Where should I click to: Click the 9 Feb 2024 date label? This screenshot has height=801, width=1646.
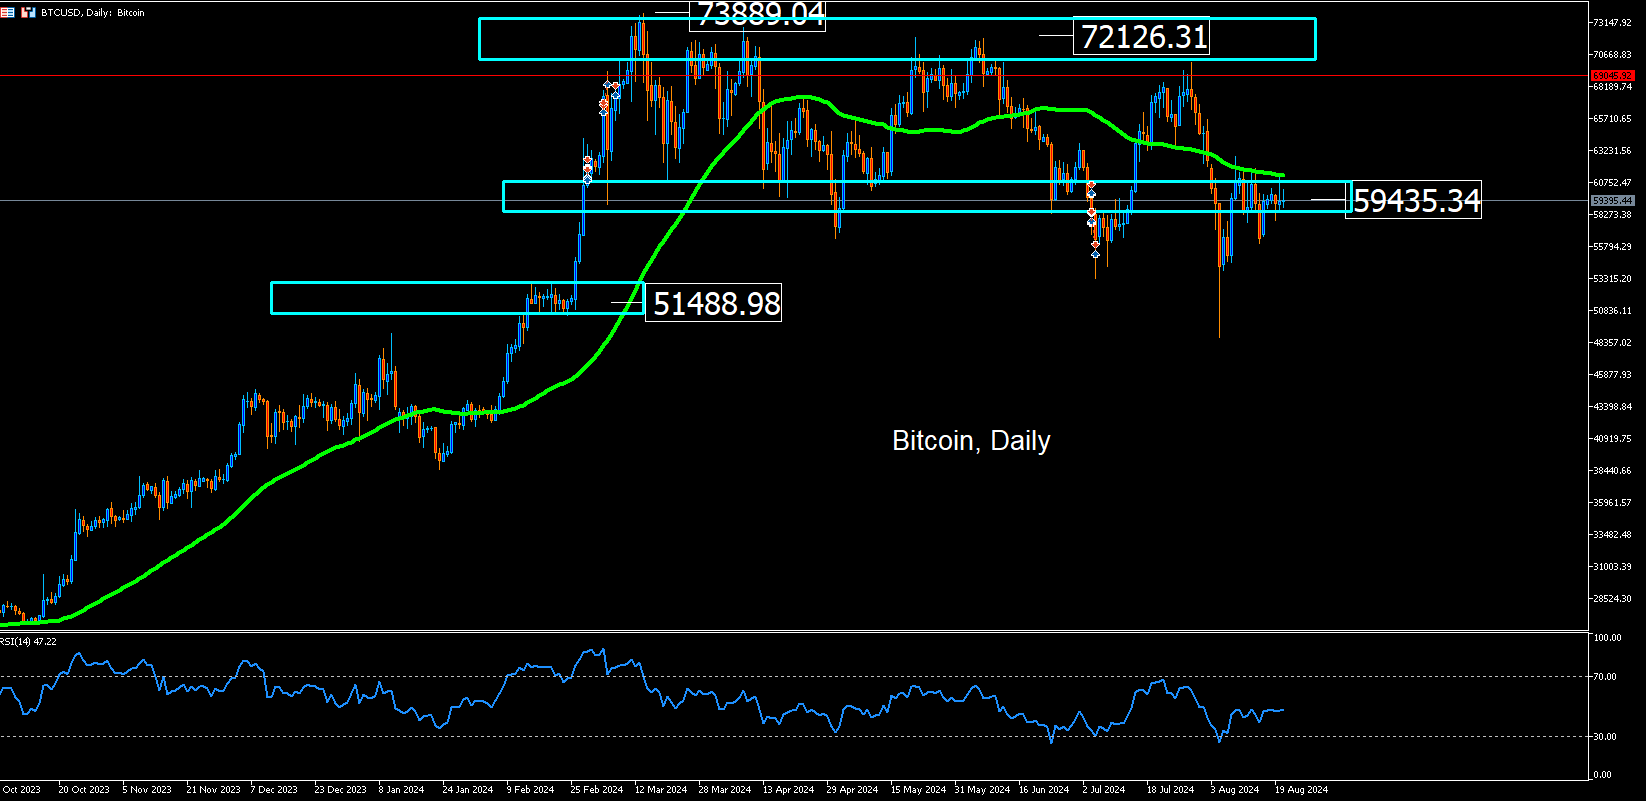[531, 790]
